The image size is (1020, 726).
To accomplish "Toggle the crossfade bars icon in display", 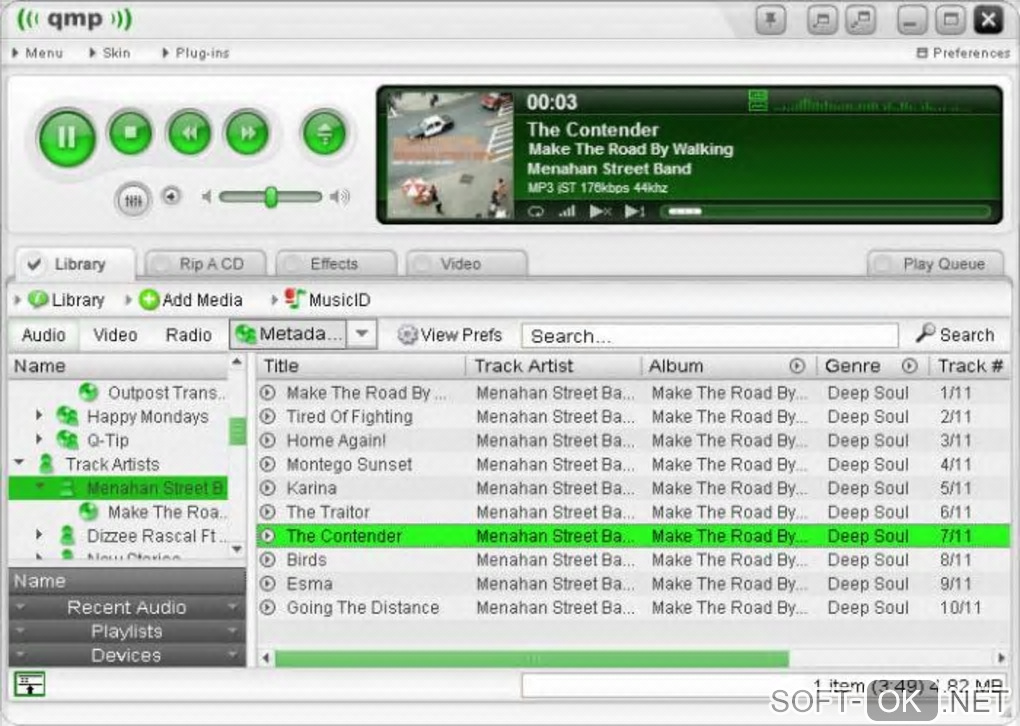I will click(567, 211).
